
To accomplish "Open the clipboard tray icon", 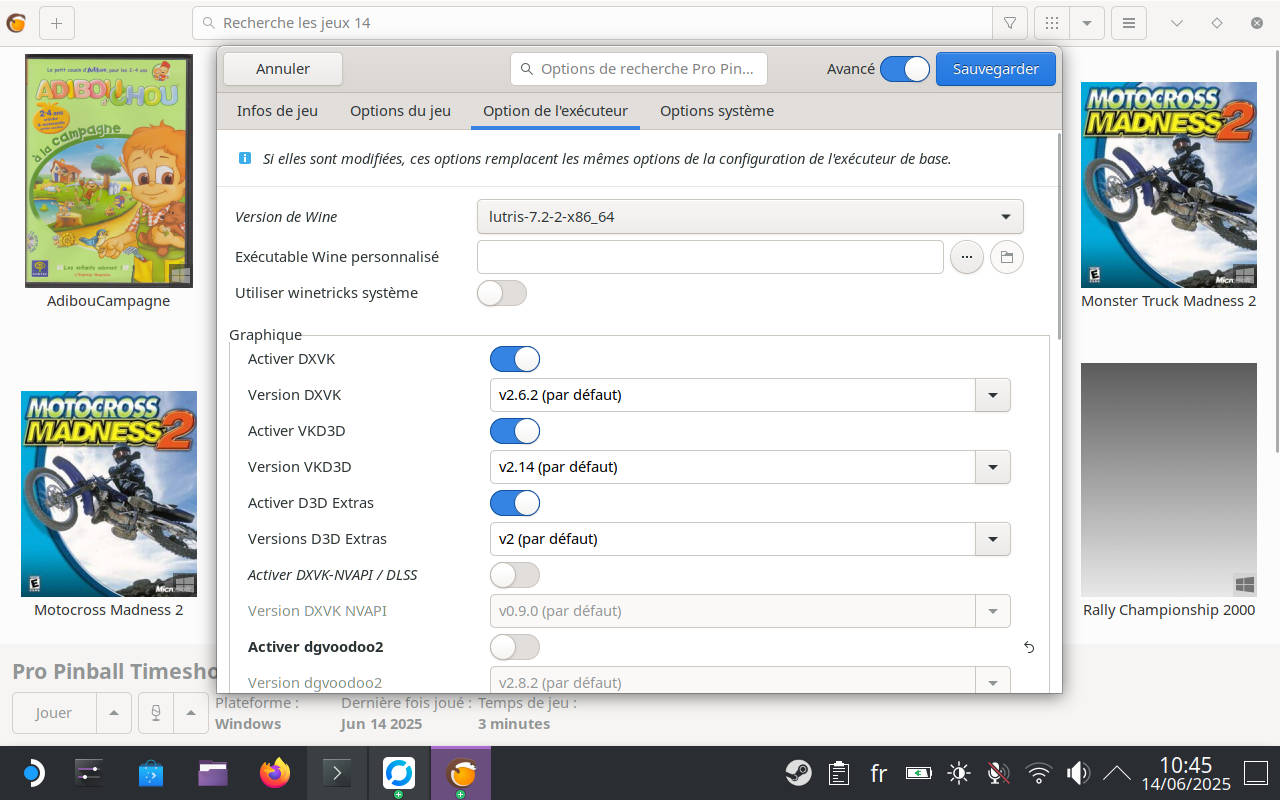I will pos(839,773).
